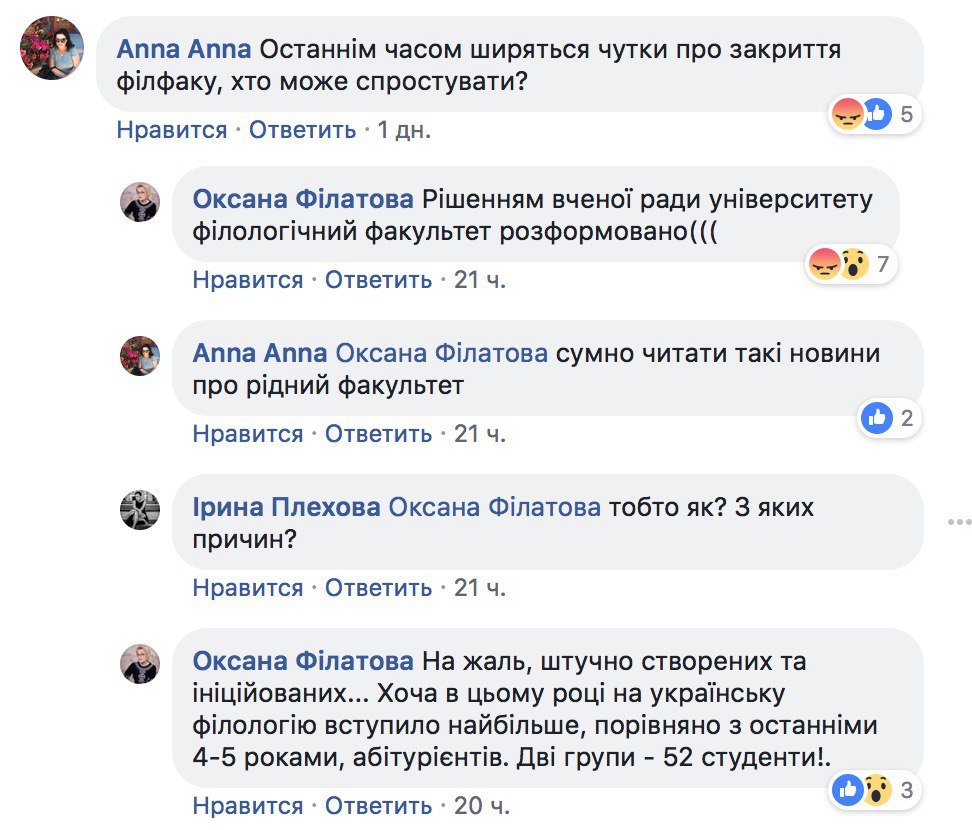Reply to comment сумно читати такі новини
The height and width of the screenshot is (830, 972).
378,434
